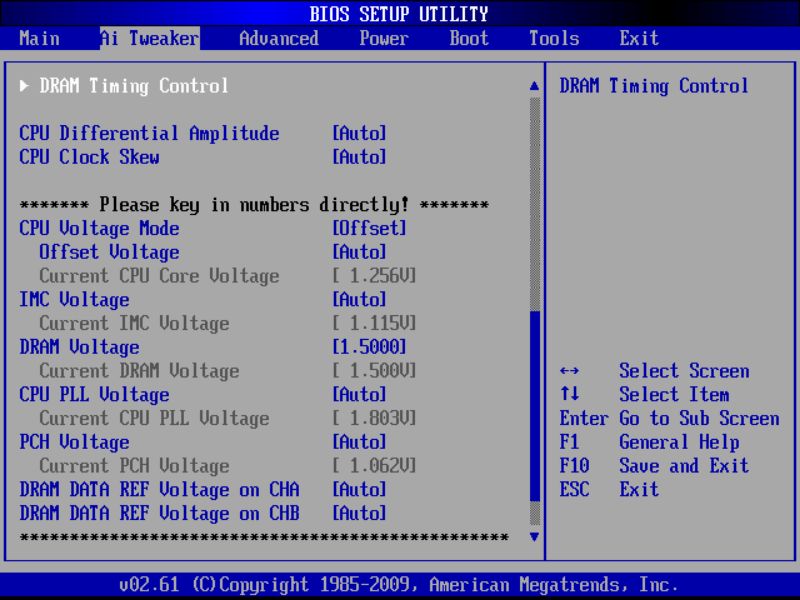Click the blue scrollbar thumb
This screenshot has width=800, height=600.
[x=535, y=406]
